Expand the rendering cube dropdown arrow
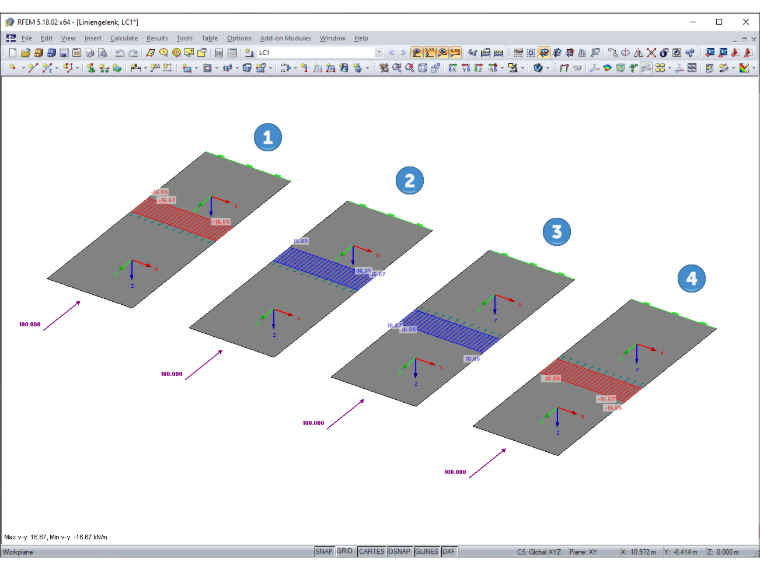 (548, 68)
